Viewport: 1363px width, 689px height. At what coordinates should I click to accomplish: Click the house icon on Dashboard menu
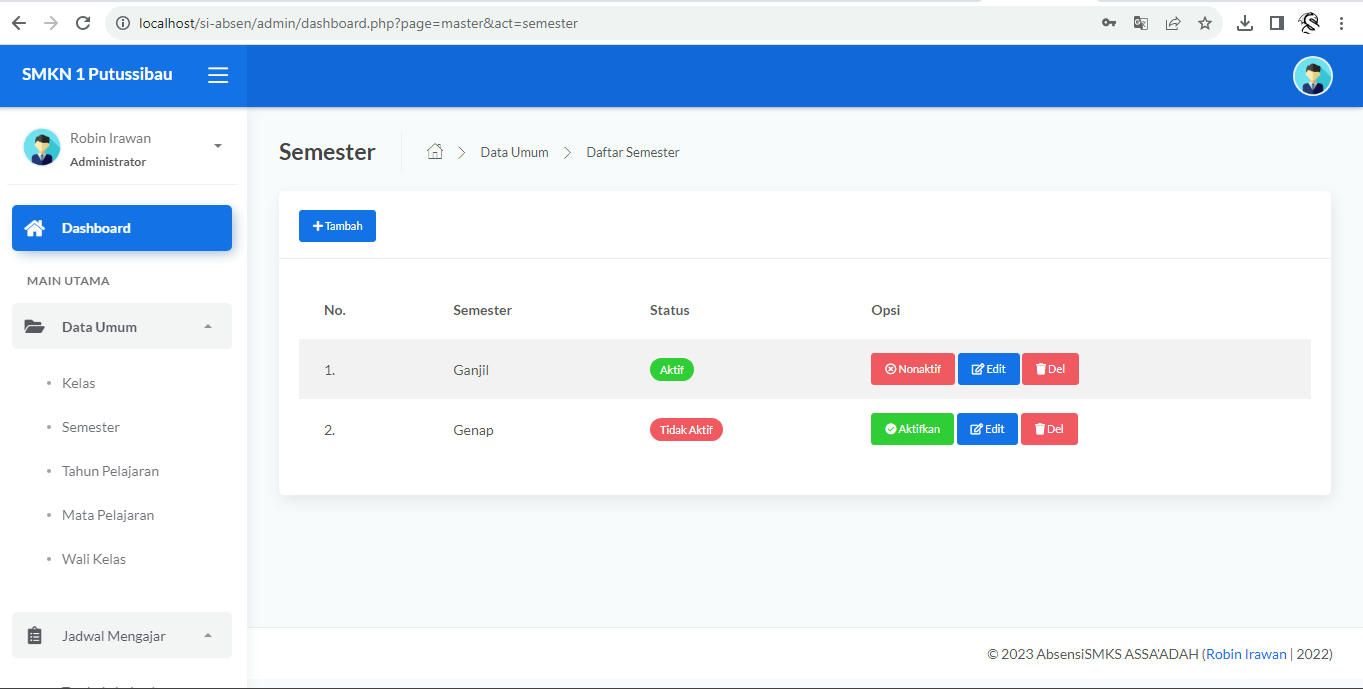pyautogui.click(x=35, y=227)
